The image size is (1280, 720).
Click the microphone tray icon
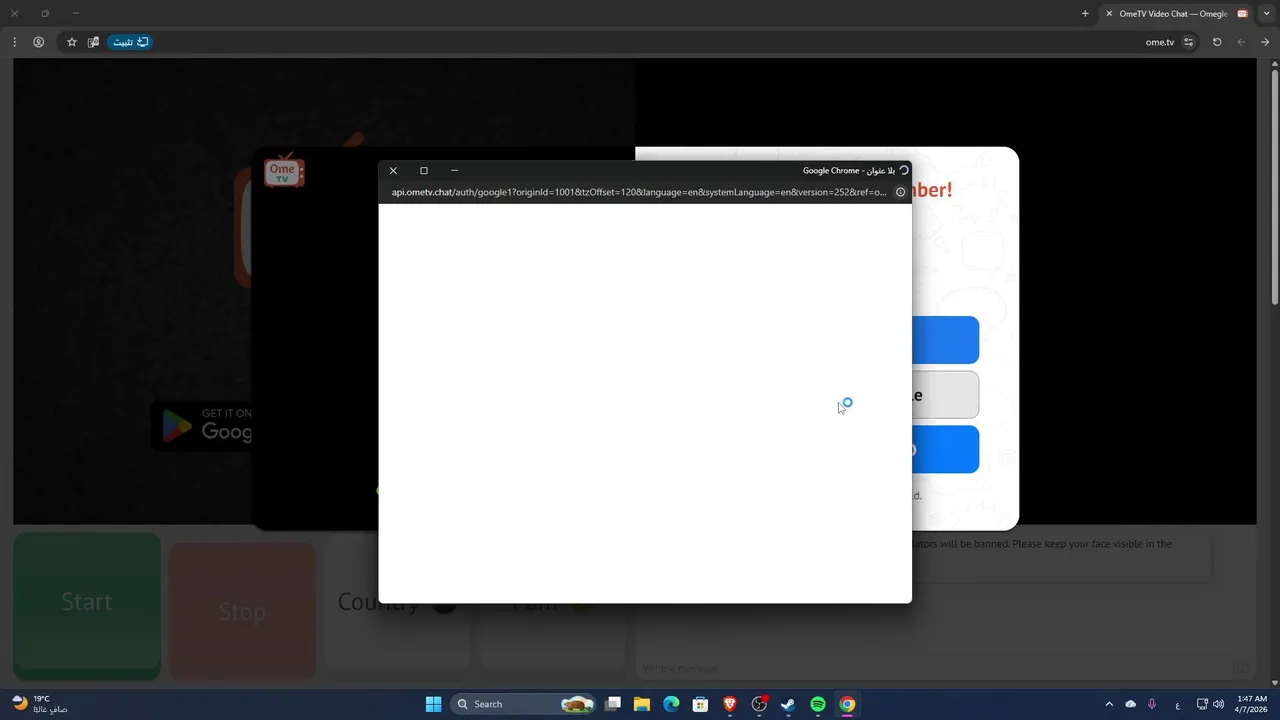coord(1153,704)
